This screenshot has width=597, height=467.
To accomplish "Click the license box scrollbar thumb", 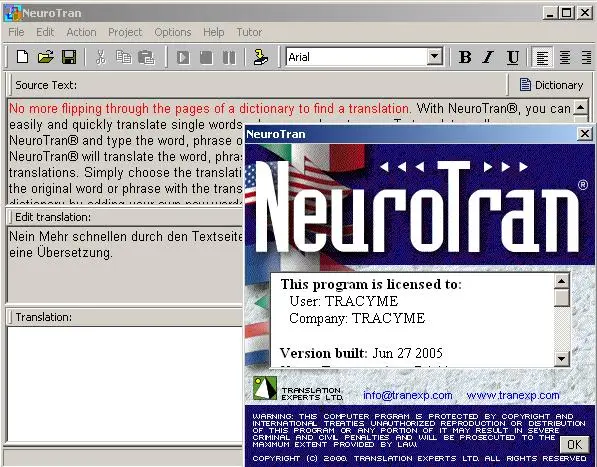I will 562,298.
